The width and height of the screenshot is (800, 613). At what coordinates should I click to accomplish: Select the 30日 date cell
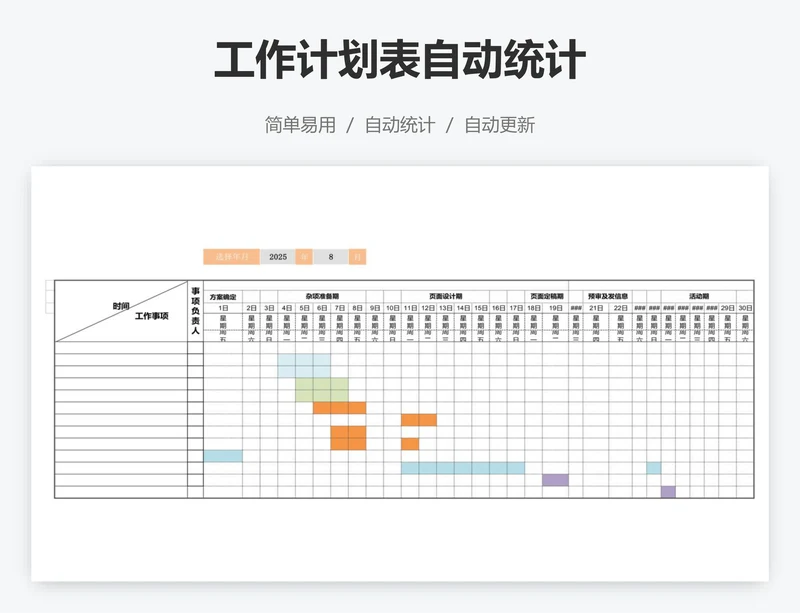point(745,308)
